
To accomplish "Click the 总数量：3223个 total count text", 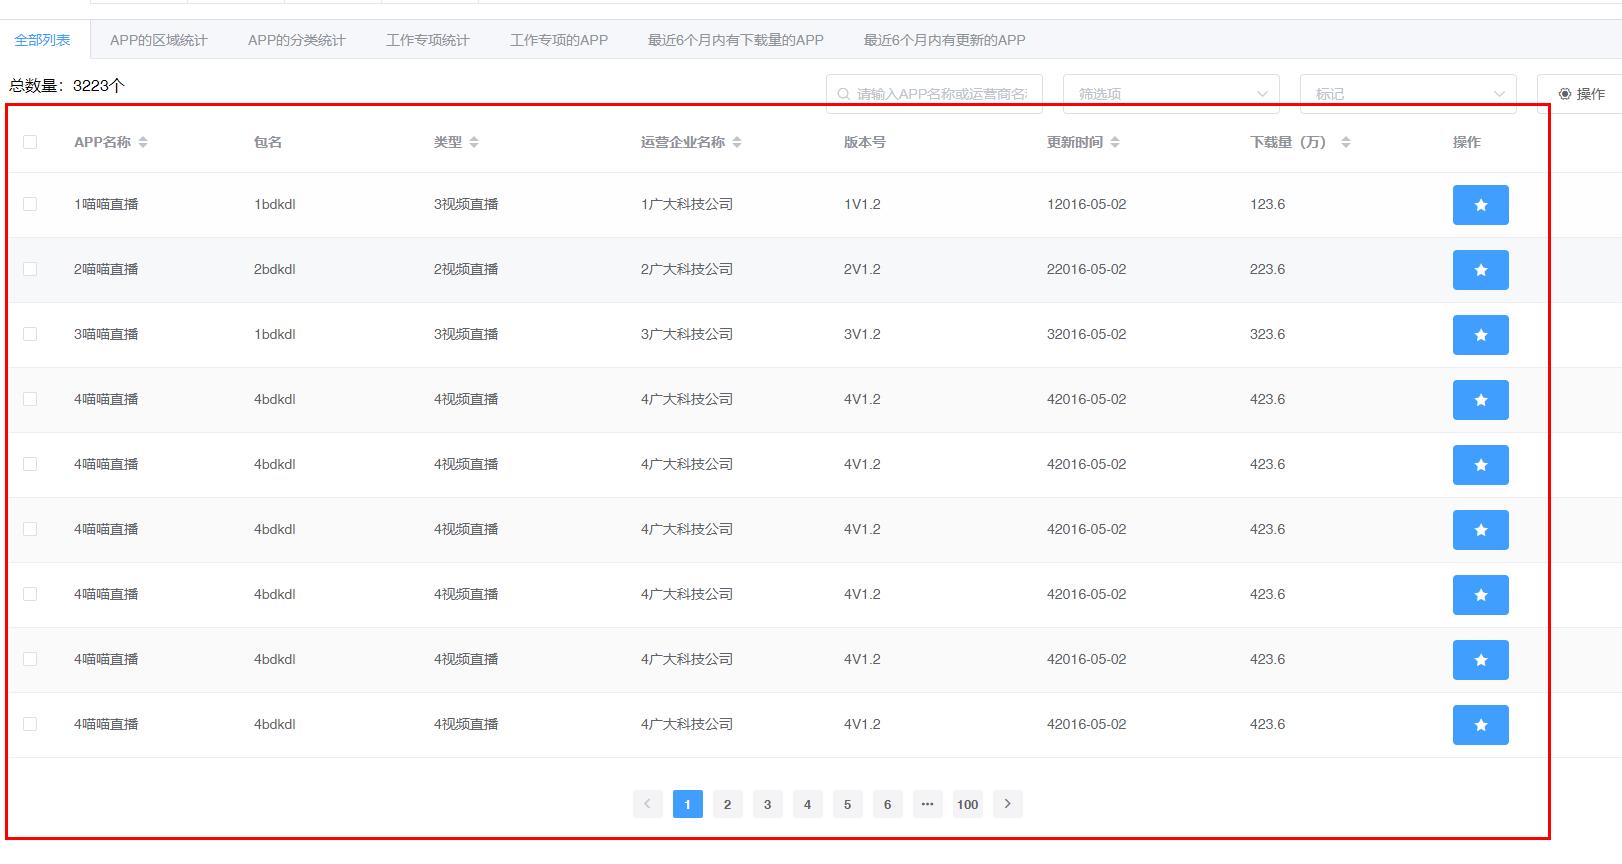I will (x=67, y=86).
